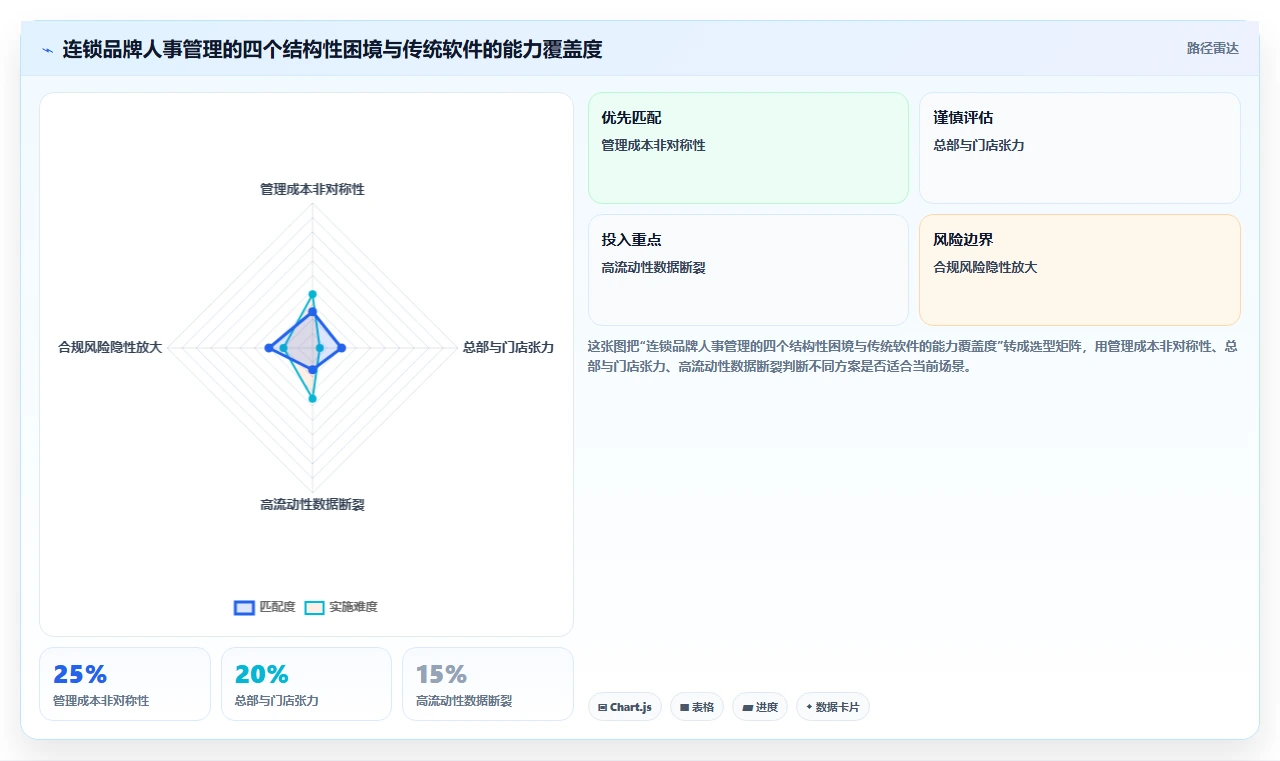Click the description paragraph starting 这张图把

click(x=913, y=356)
